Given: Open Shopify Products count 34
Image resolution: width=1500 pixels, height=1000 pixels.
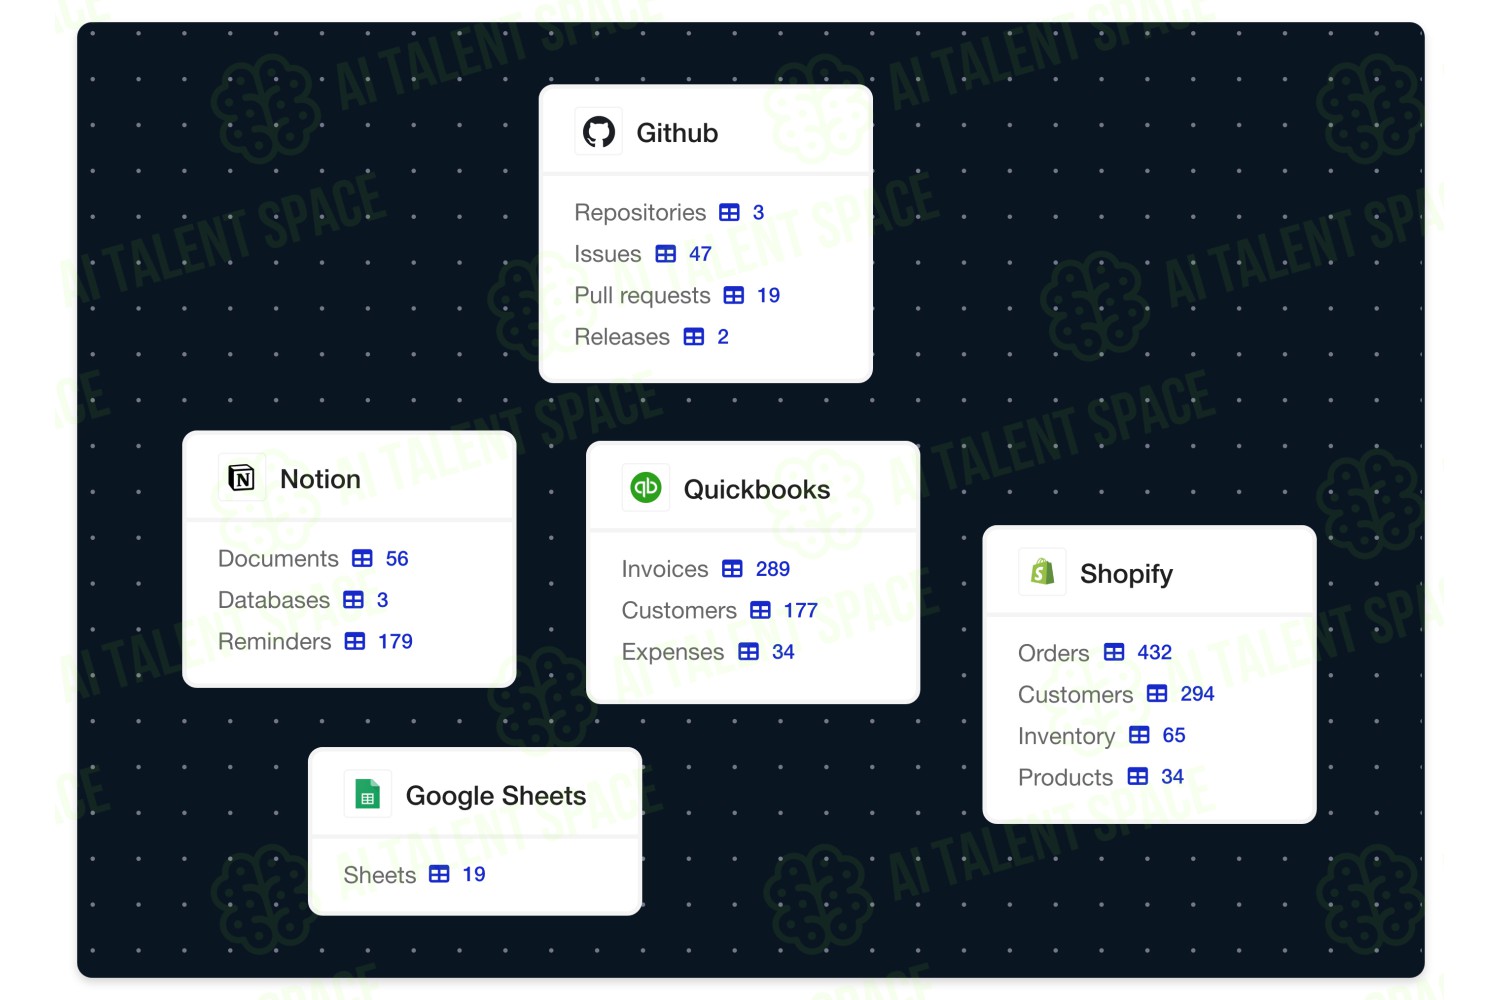Looking at the screenshot, I should pyautogui.click(x=1172, y=777).
